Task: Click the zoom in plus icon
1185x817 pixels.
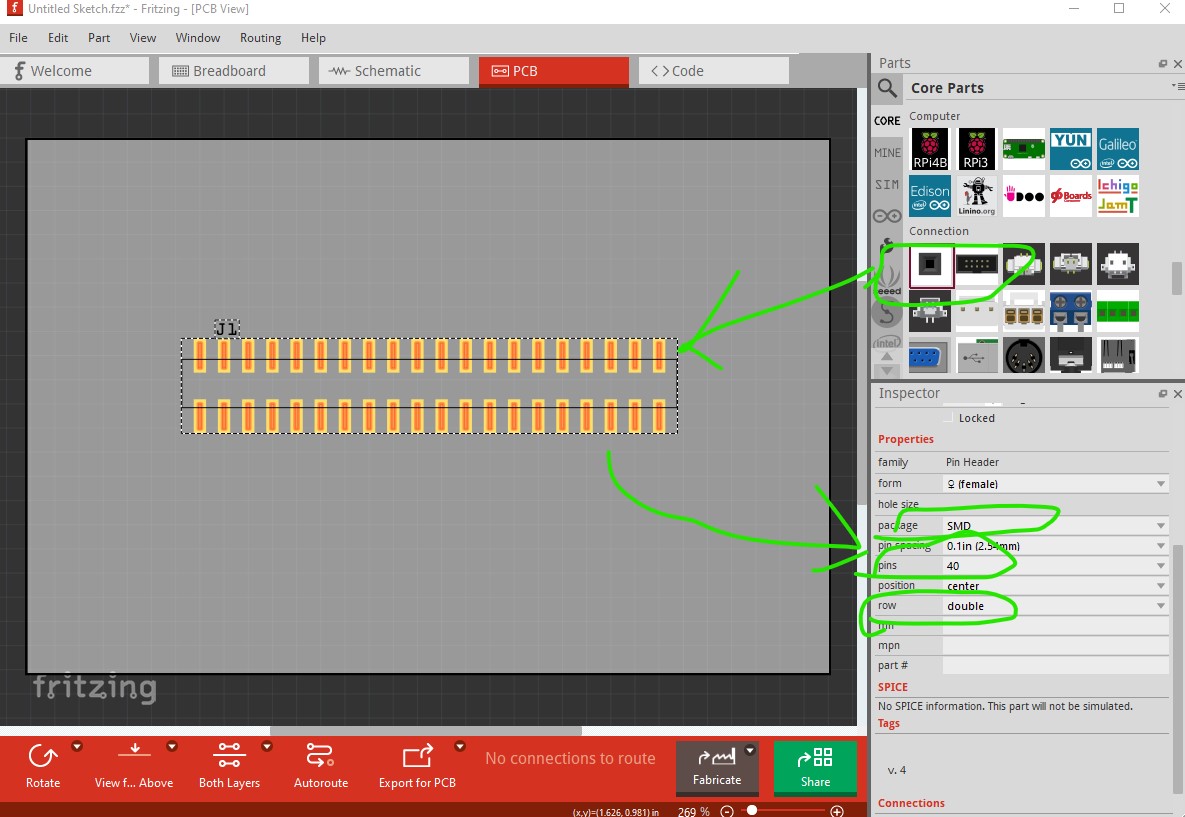Action: pyautogui.click(x=837, y=811)
